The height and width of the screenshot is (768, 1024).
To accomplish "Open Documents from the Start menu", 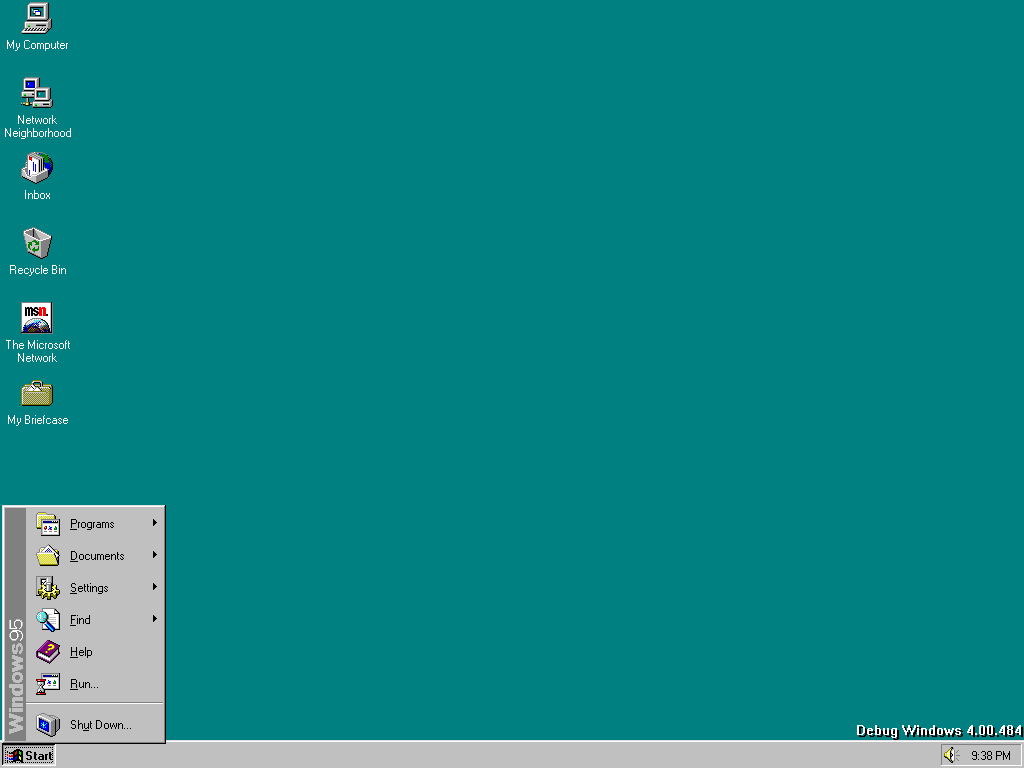I will click(x=95, y=556).
